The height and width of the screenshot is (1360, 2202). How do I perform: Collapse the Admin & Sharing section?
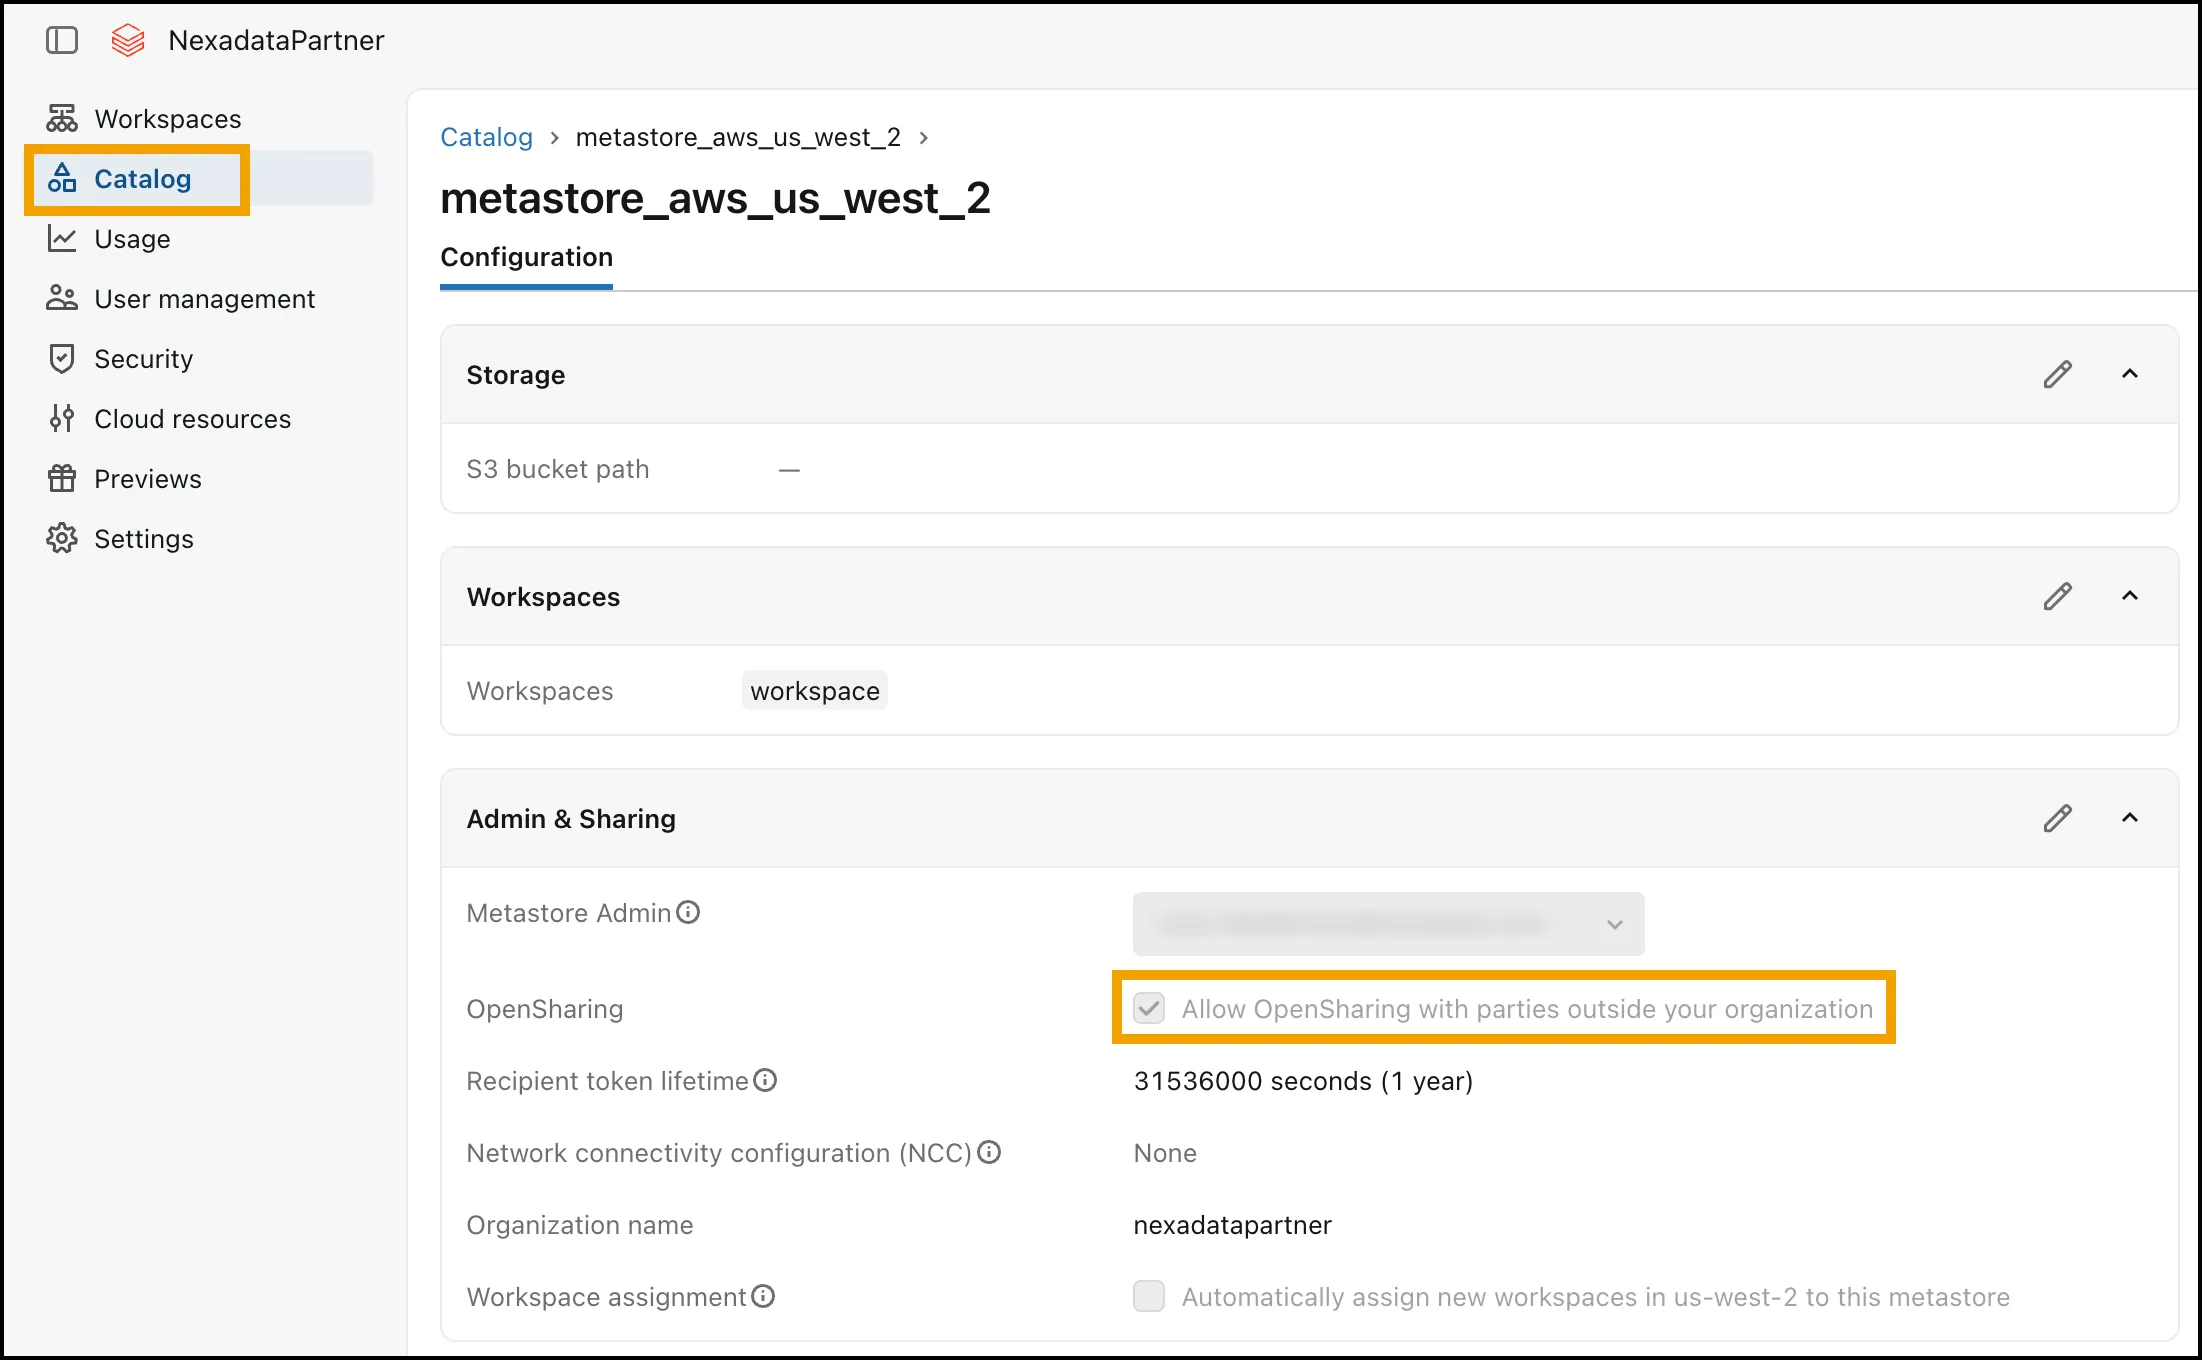click(2130, 819)
